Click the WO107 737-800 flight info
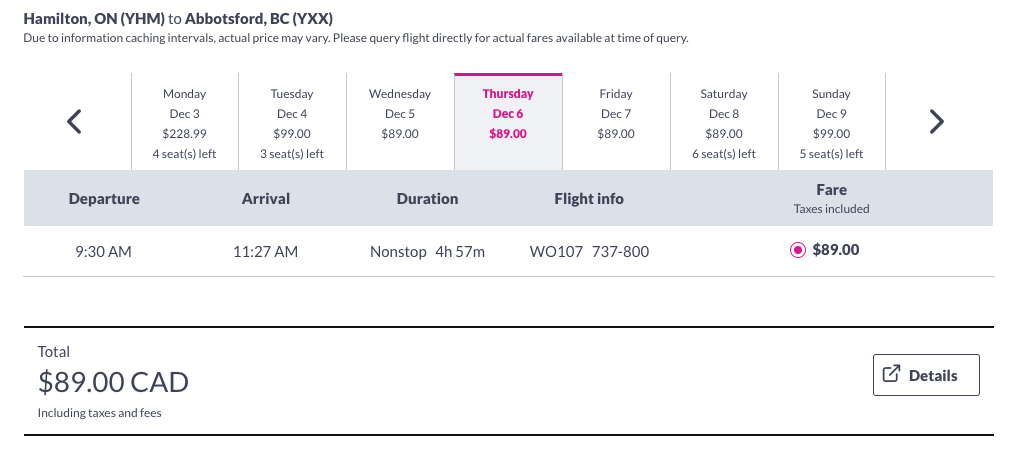Viewport: 1032px width, 463px height. point(589,252)
